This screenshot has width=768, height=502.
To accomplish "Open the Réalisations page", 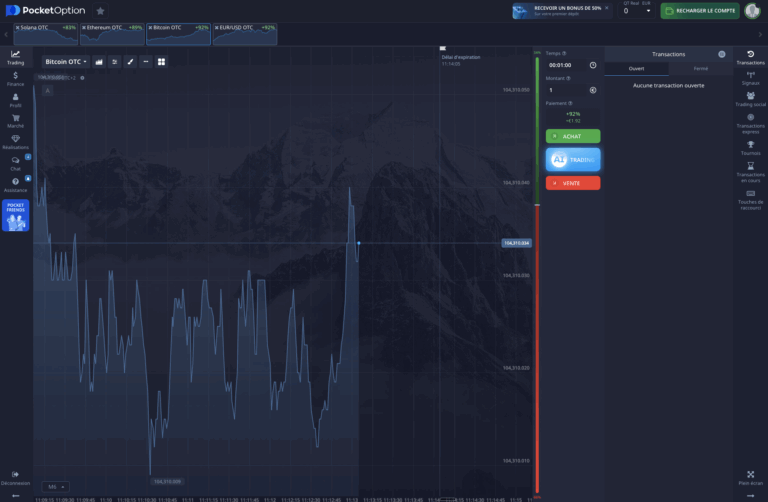I will (x=15, y=142).
